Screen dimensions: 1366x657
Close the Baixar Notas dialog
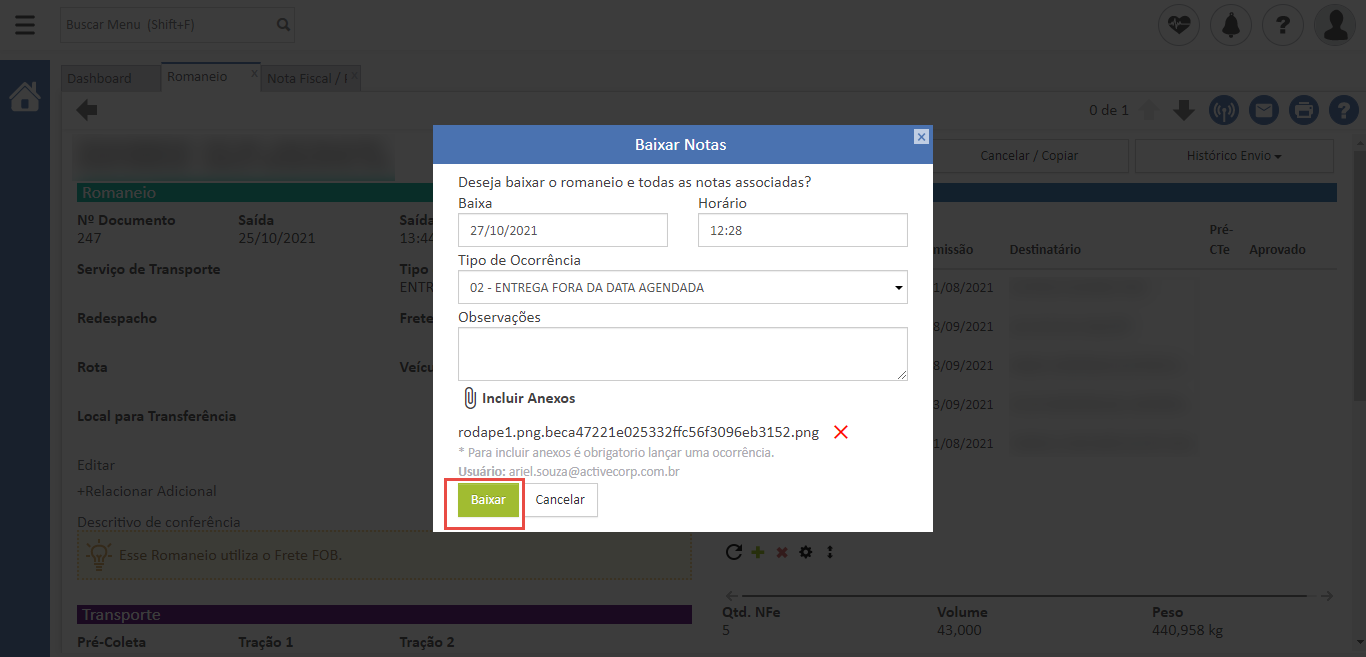(921, 137)
